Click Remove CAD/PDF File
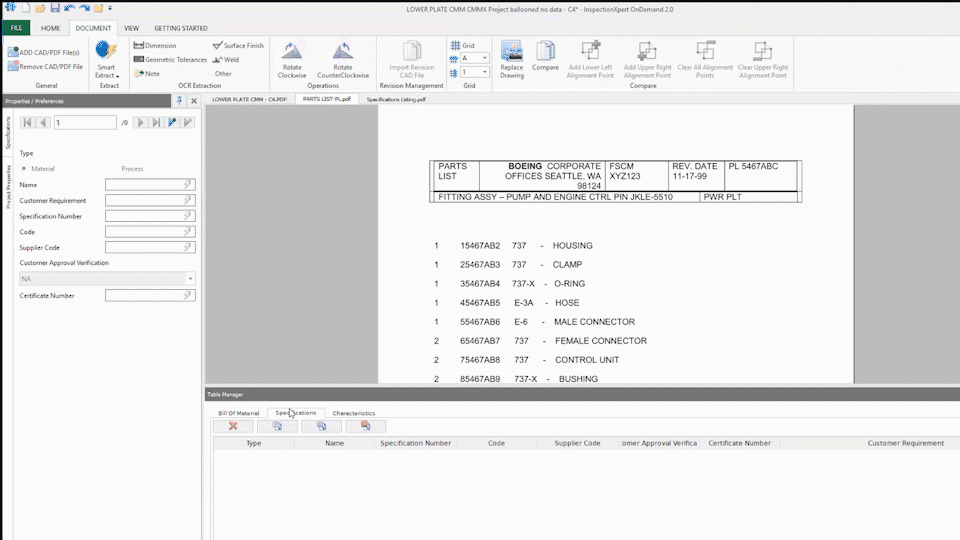Image resolution: width=960 pixels, height=540 pixels. (x=45, y=66)
